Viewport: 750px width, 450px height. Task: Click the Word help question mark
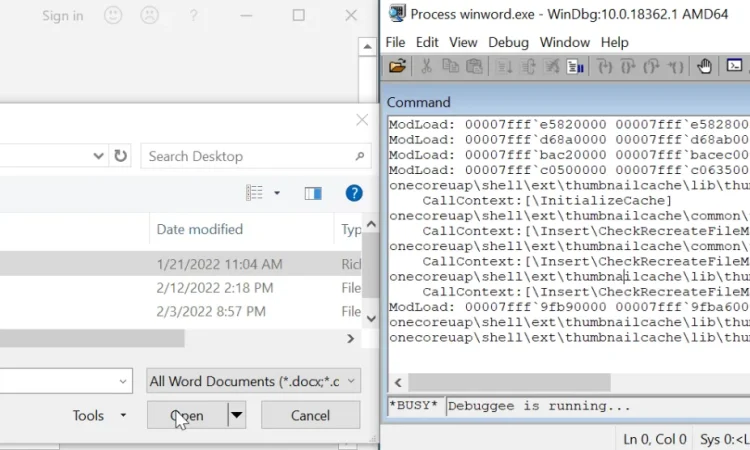point(193,16)
